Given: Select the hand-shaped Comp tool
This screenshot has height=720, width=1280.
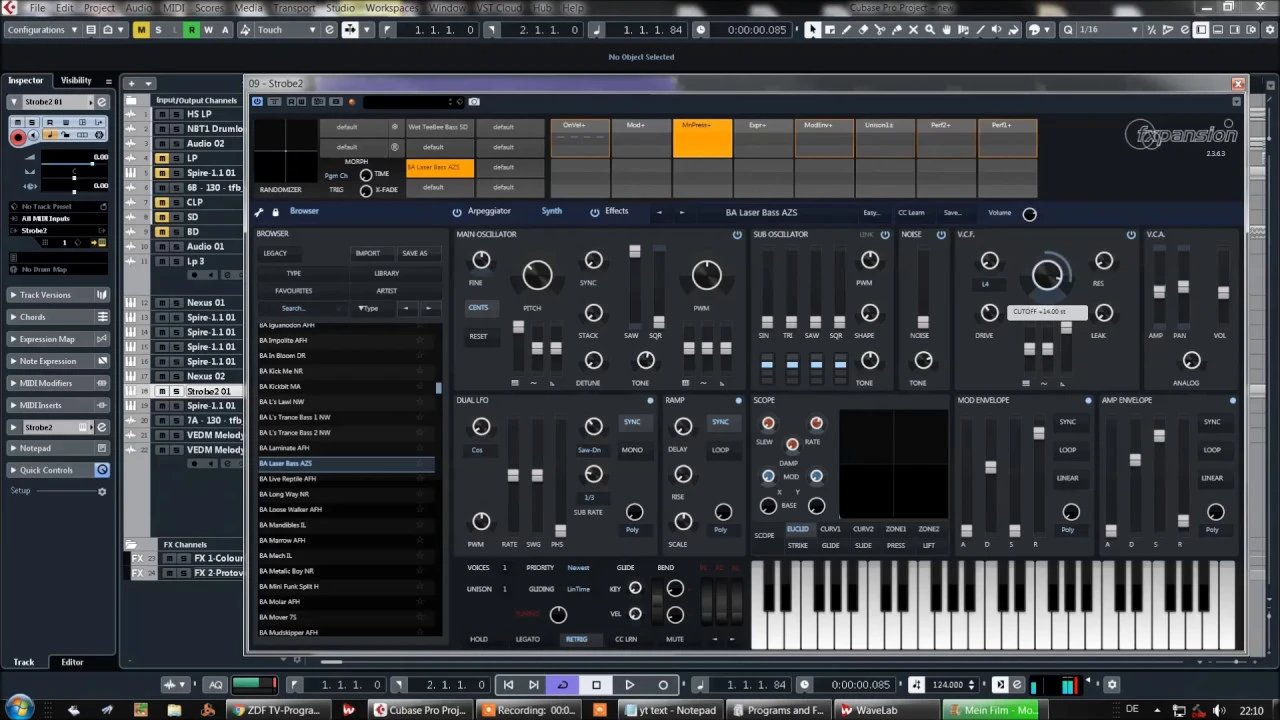Looking at the screenshot, I should (x=946, y=30).
